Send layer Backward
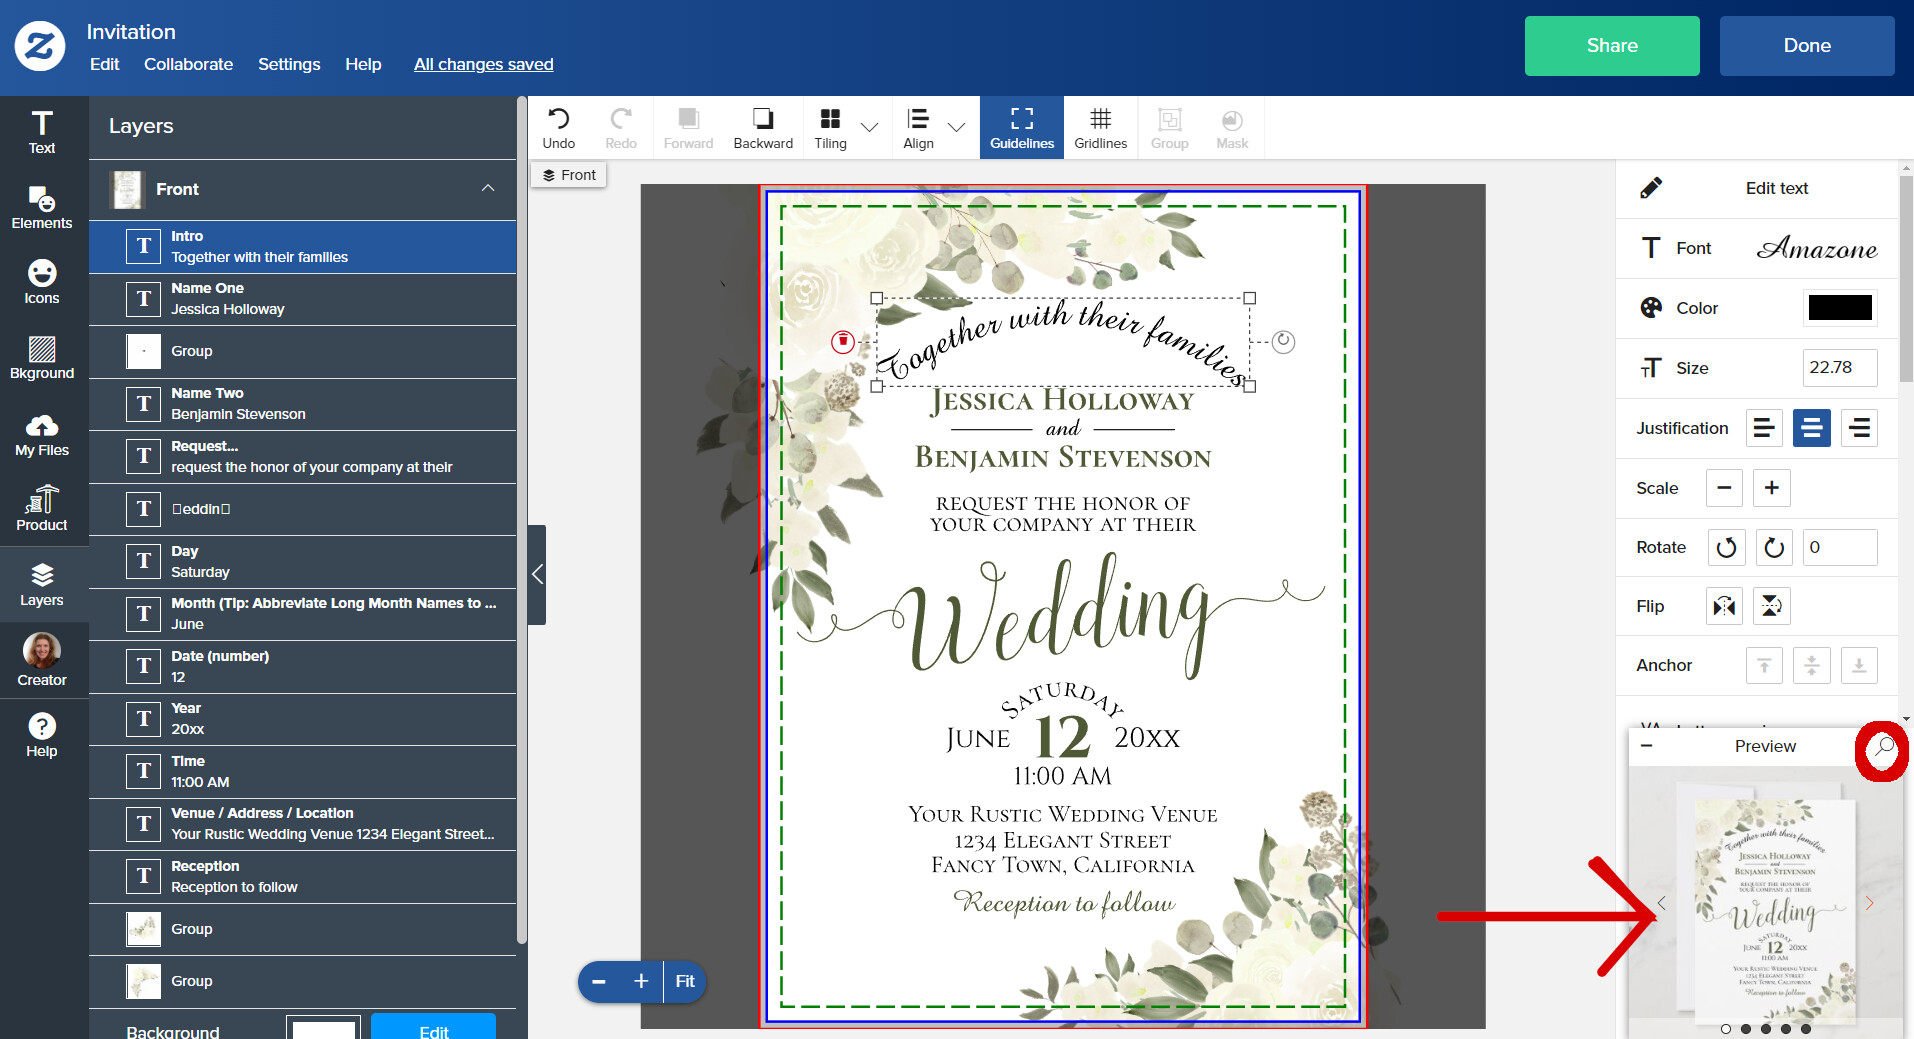This screenshot has height=1039, width=1914. point(763,128)
